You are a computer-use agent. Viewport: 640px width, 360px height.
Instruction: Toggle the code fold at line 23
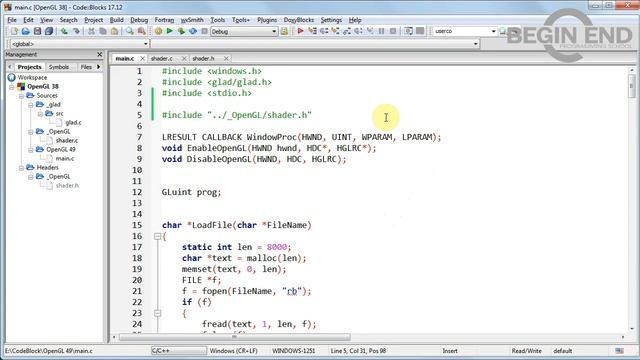pyautogui.click(x=157, y=313)
